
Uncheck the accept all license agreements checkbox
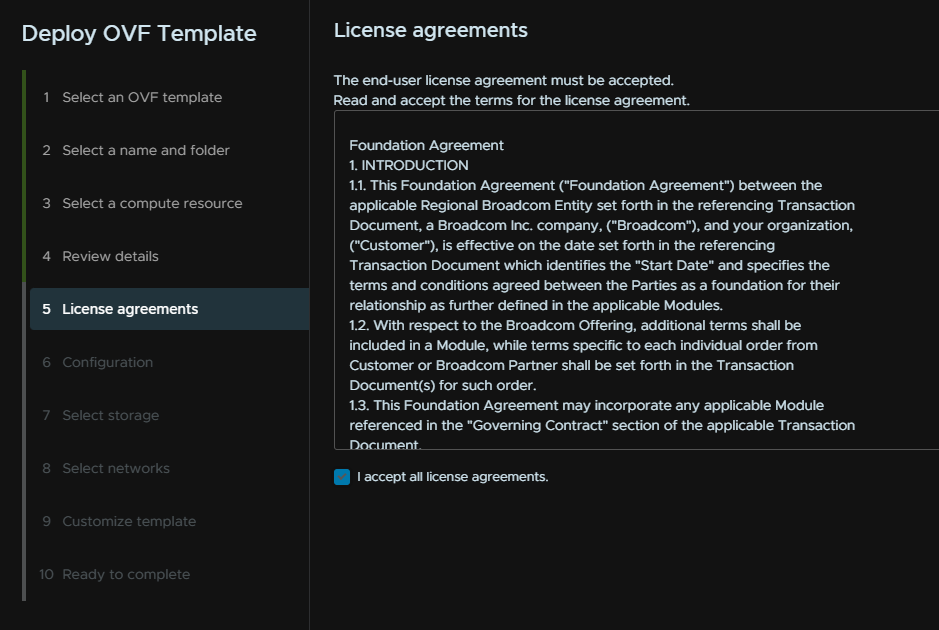(x=342, y=477)
